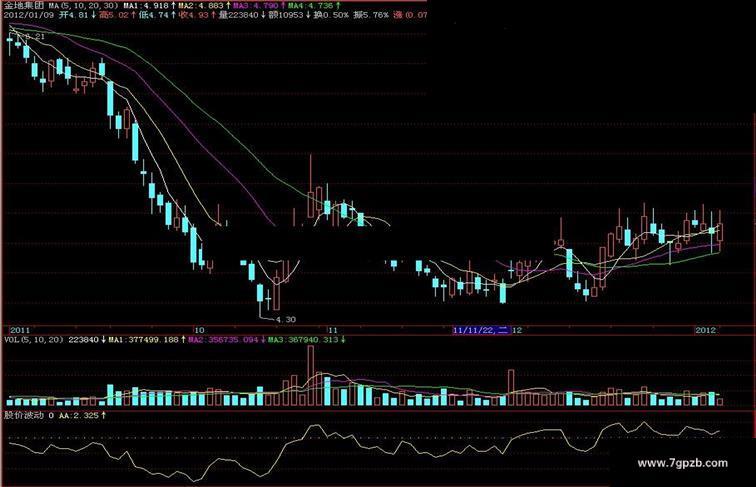Select the highlighted 11/11/22 date marker
Image resolution: width=756 pixels, height=487 pixels.
tap(481, 330)
